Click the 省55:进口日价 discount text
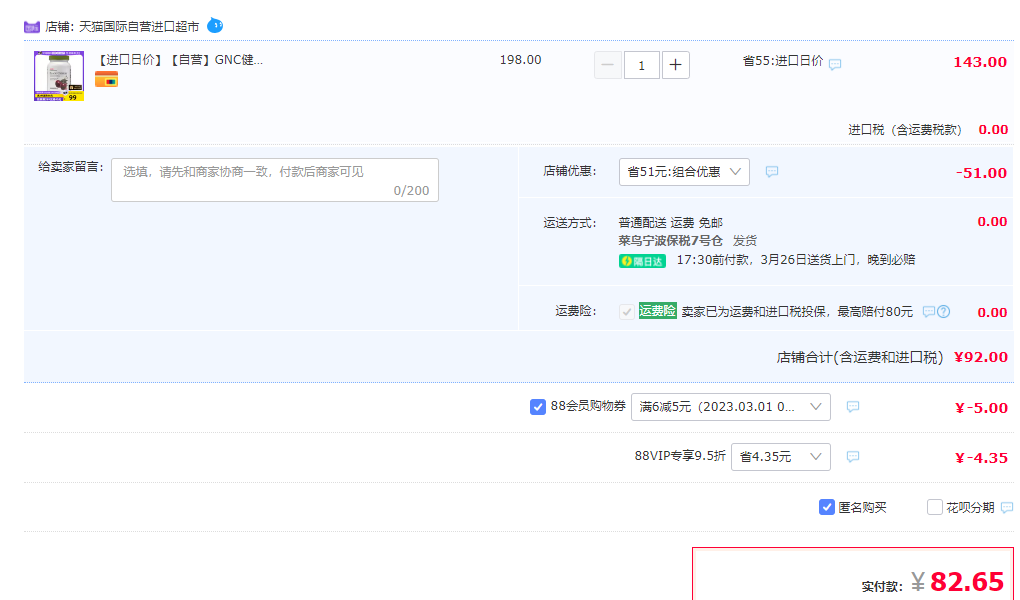This screenshot has height=600, width=1020. [783, 61]
